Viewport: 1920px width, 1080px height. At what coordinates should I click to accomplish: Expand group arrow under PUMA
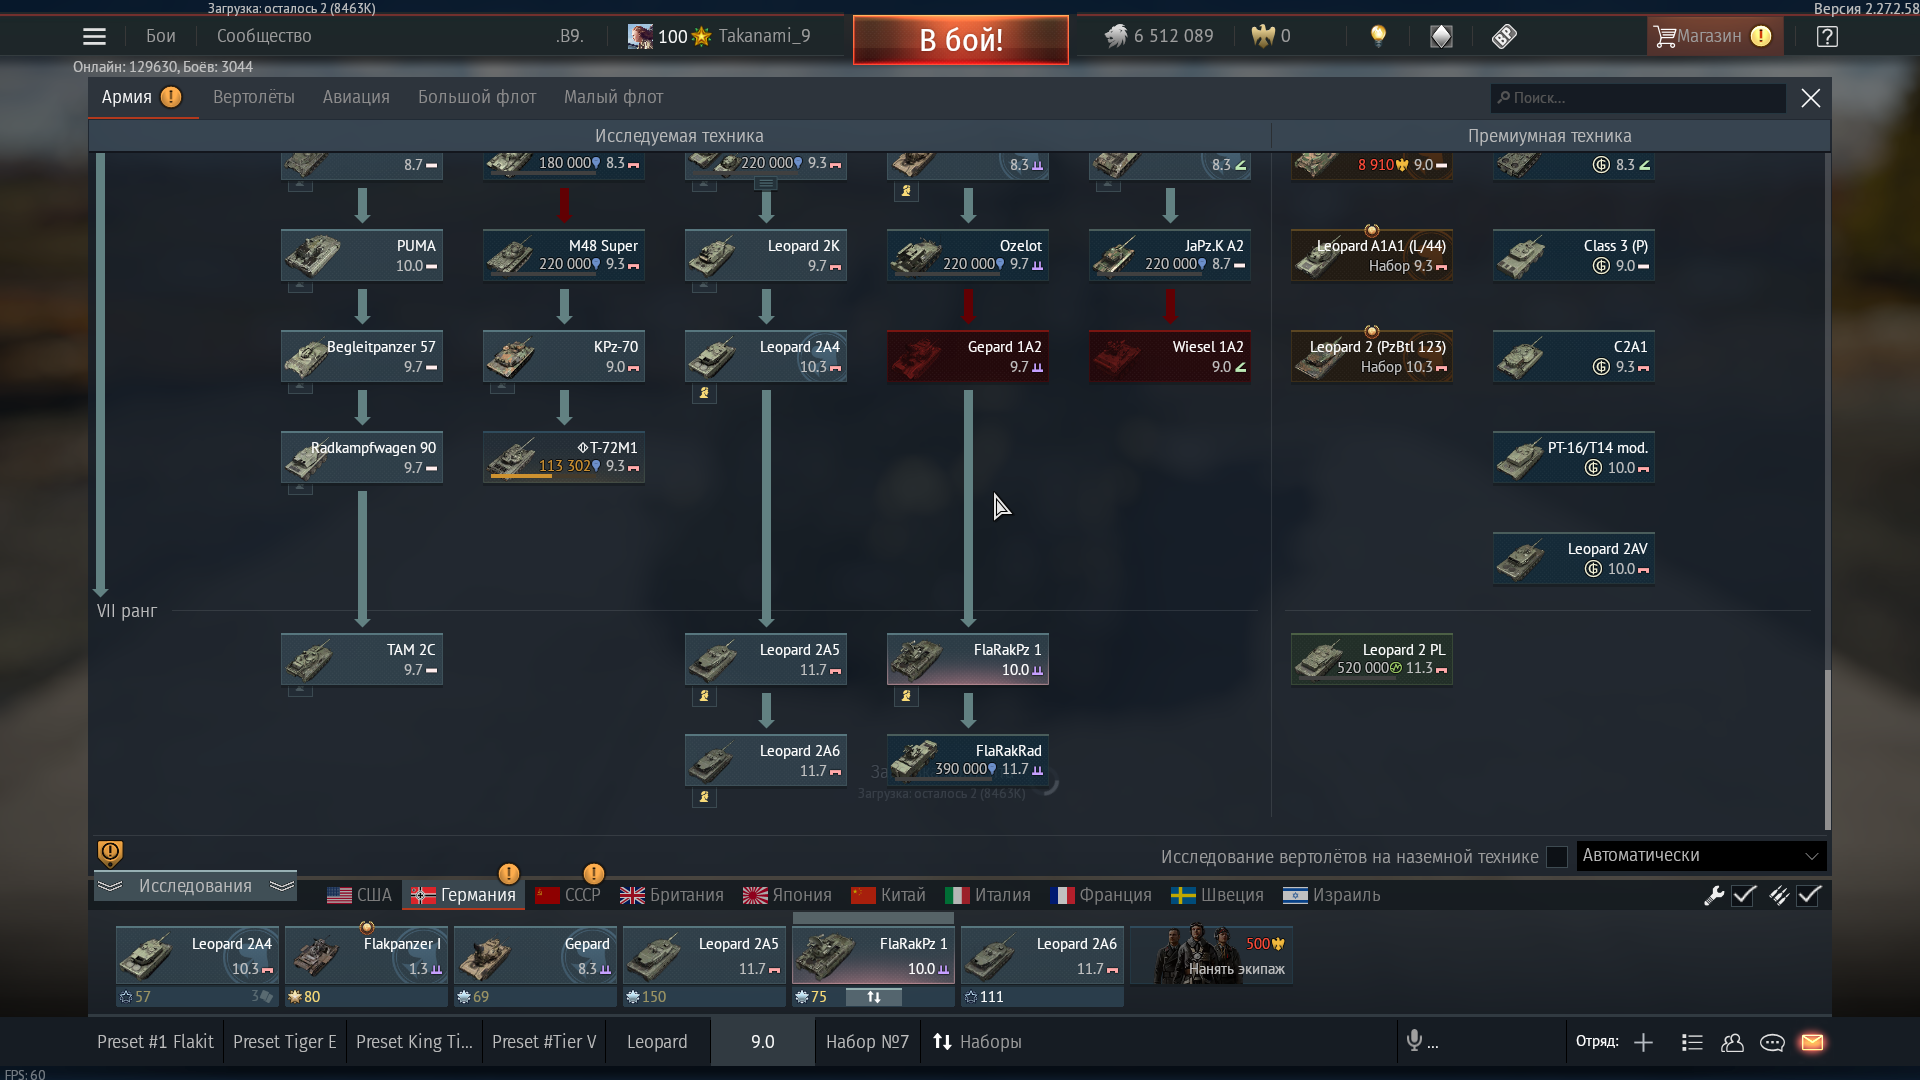coord(300,288)
